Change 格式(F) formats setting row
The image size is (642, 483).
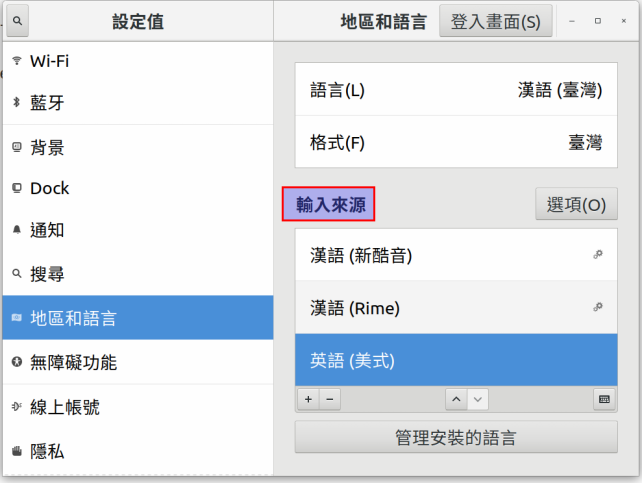point(456,142)
